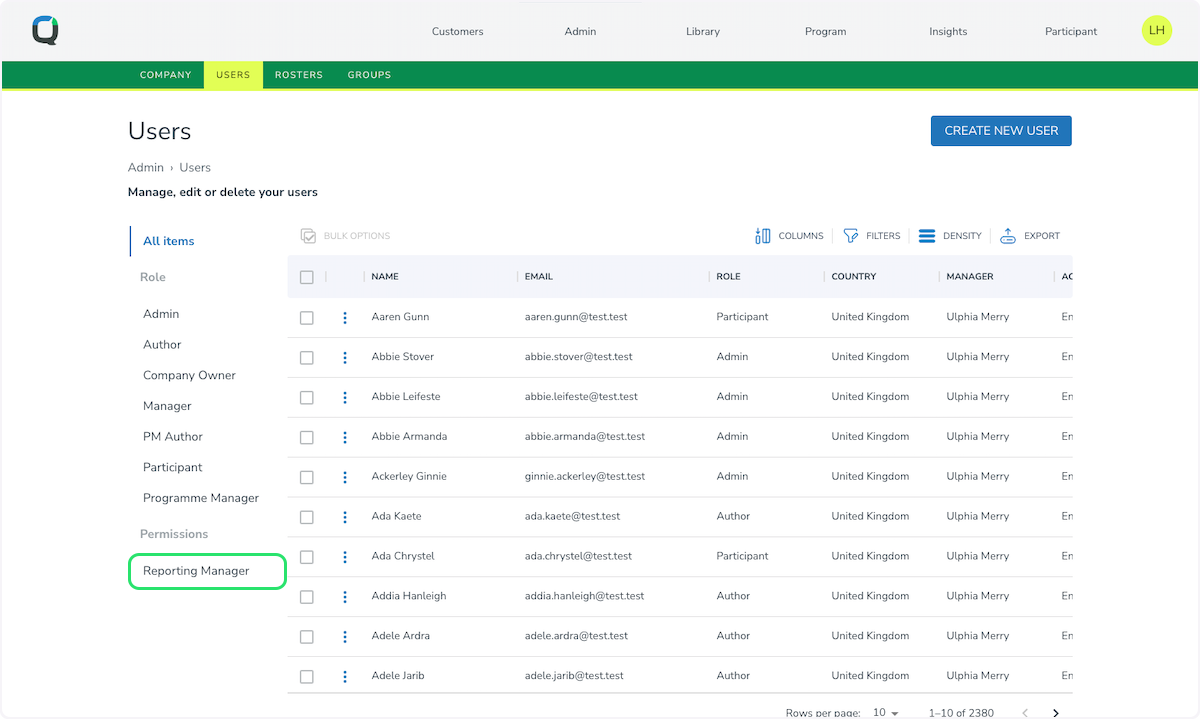1200x719 pixels.
Task: Select checkbox for Ackerley Ginnie
Action: point(307,477)
